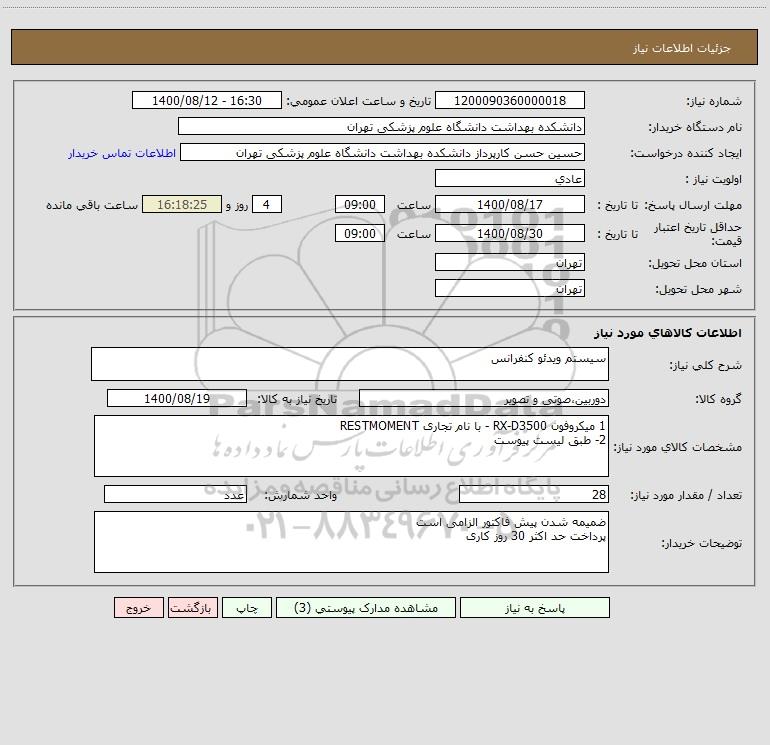
Task: Click the 'شرح کلی نیاز:' label
Action: coord(706,365)
